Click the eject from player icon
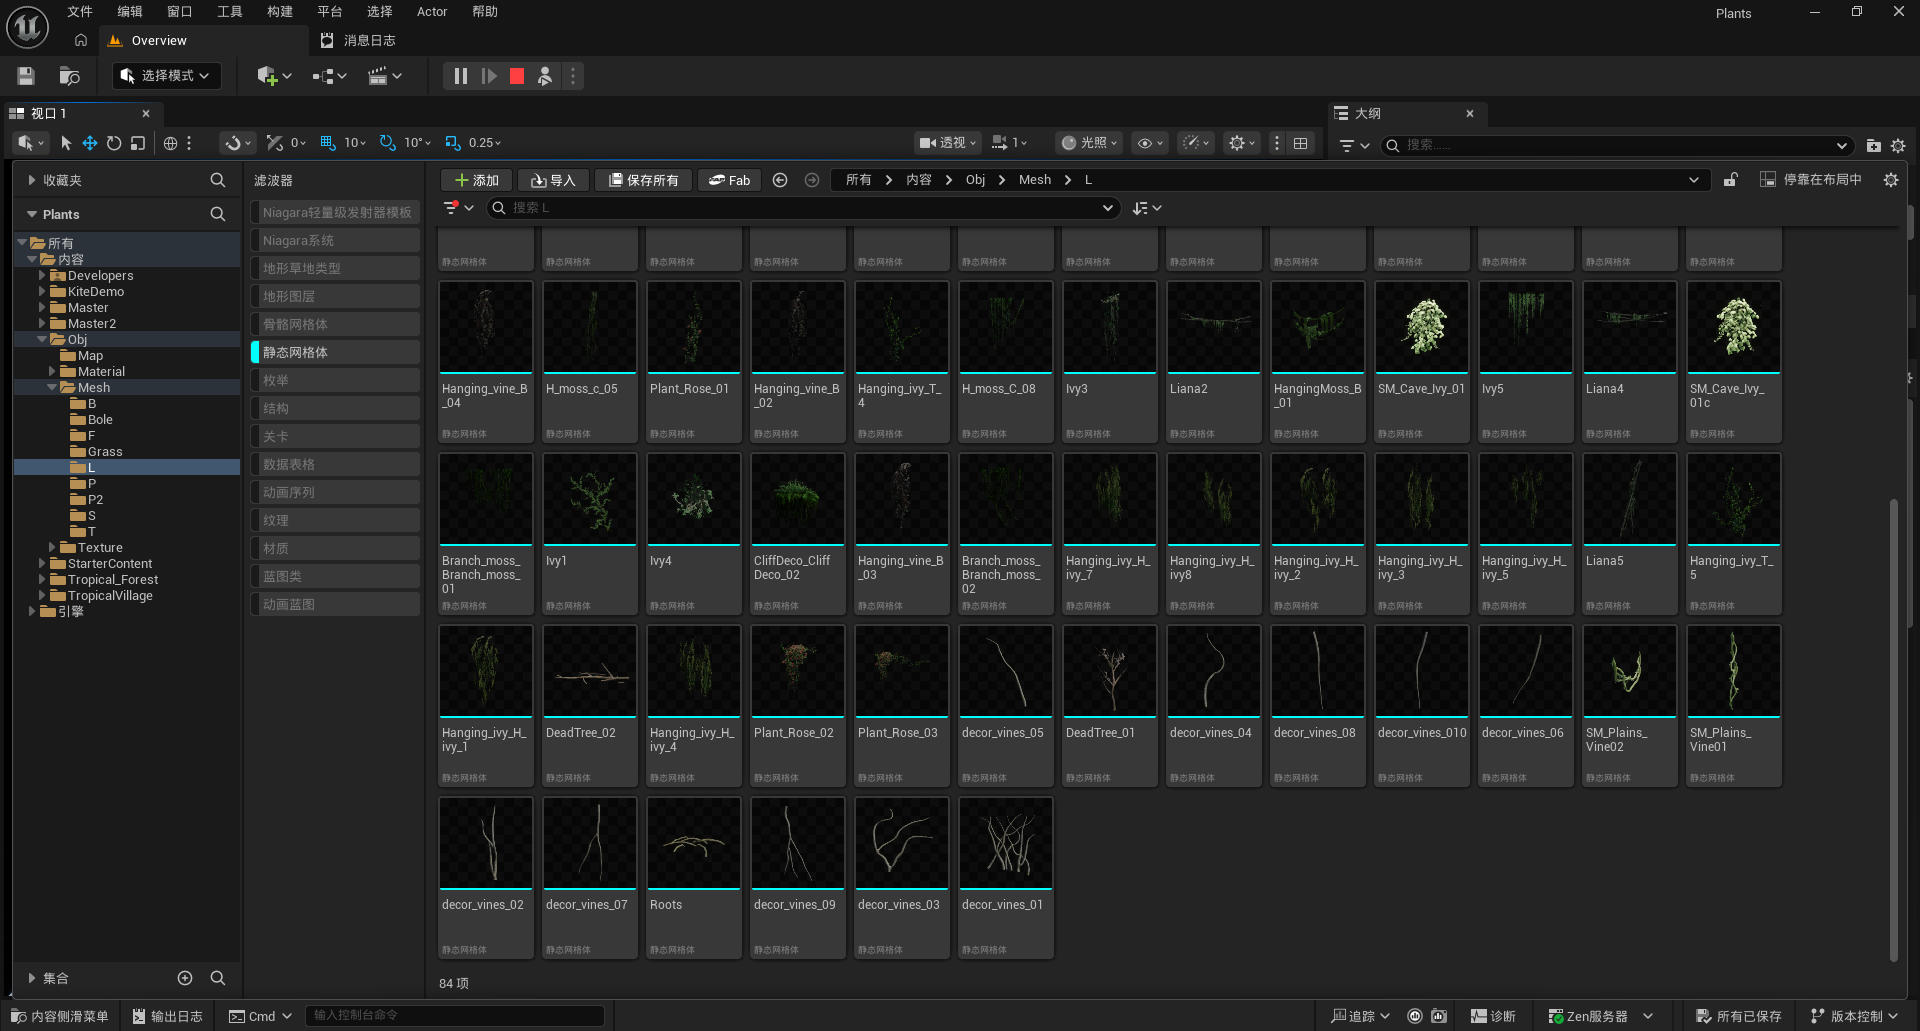Viewport: 1920px width, 1031px height. [x=545, y=76]
